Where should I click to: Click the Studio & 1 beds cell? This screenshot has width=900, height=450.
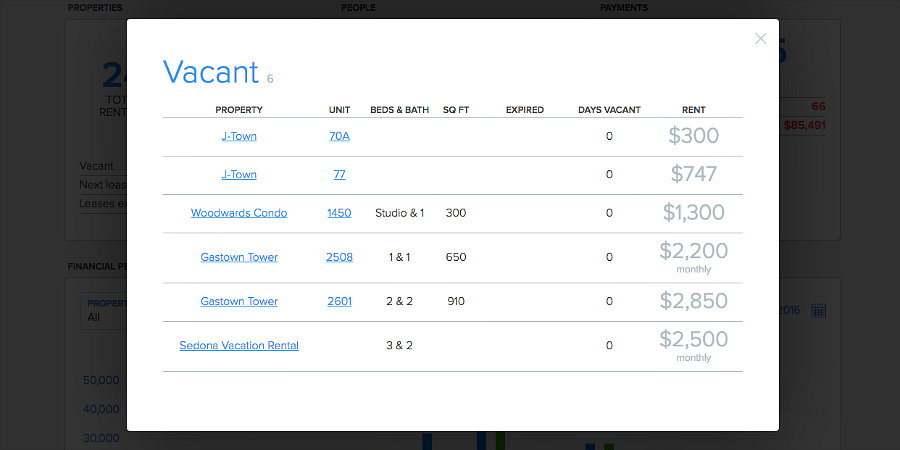[x=399, y=213]
